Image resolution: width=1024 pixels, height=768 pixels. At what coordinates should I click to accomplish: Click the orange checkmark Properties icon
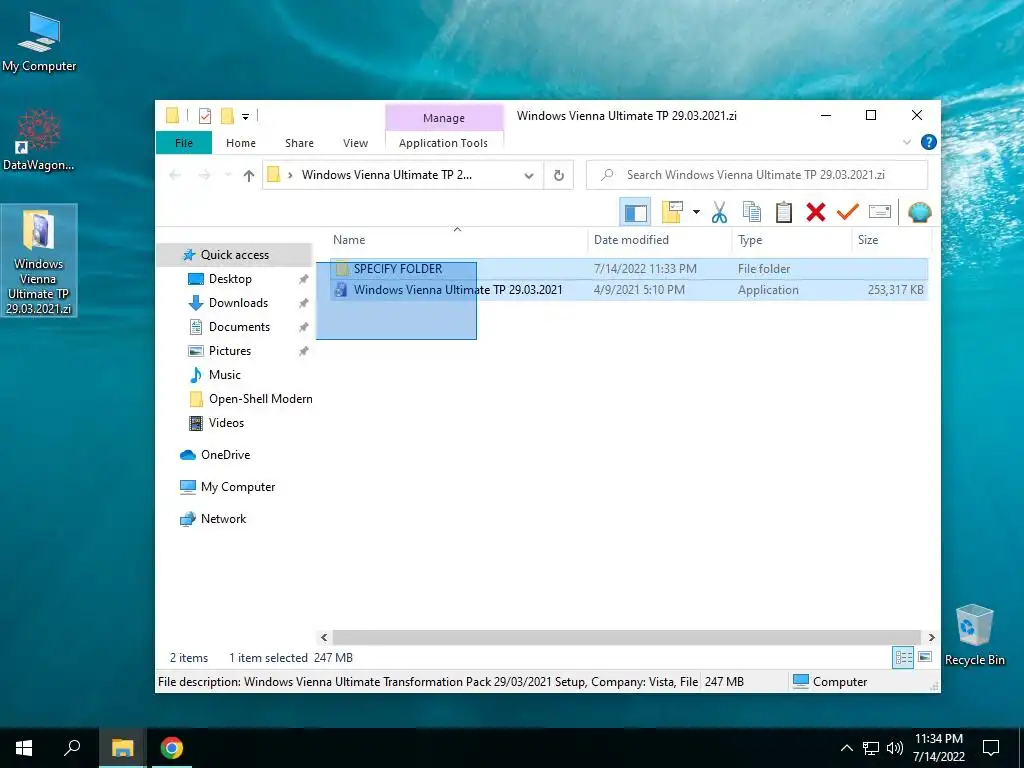pyautogui.click(x=847, y=212)
